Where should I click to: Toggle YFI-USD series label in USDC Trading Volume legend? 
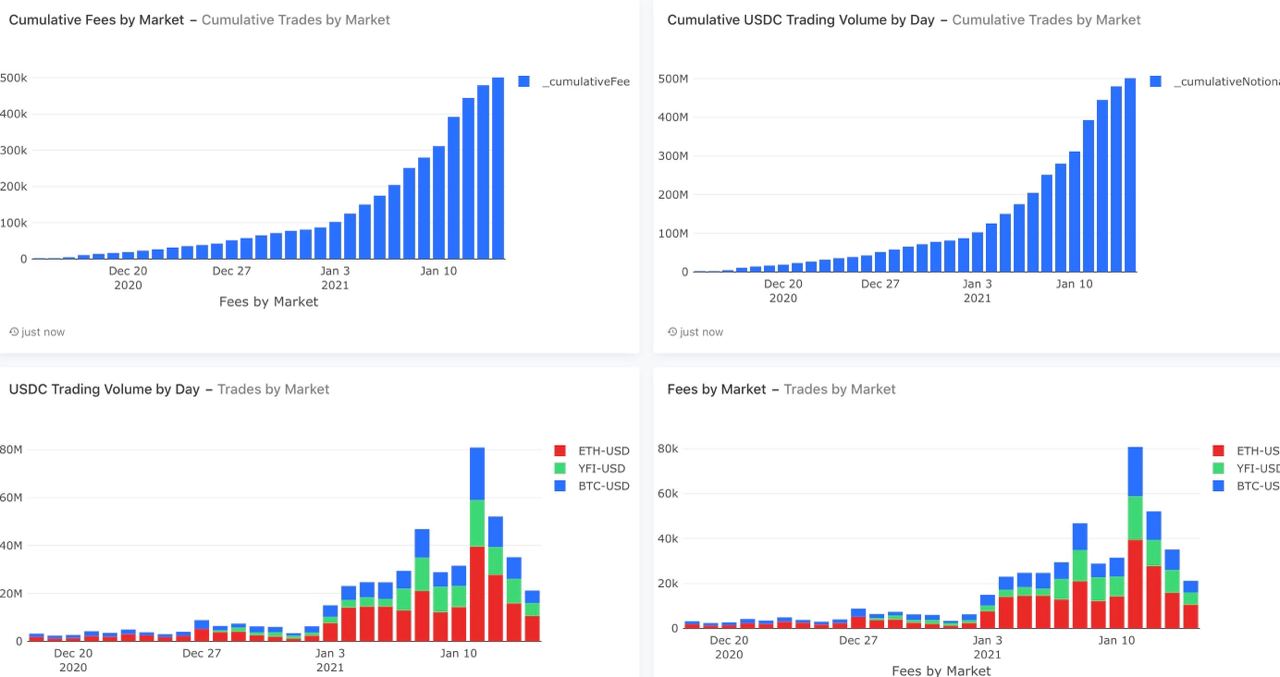pos(603,468)
